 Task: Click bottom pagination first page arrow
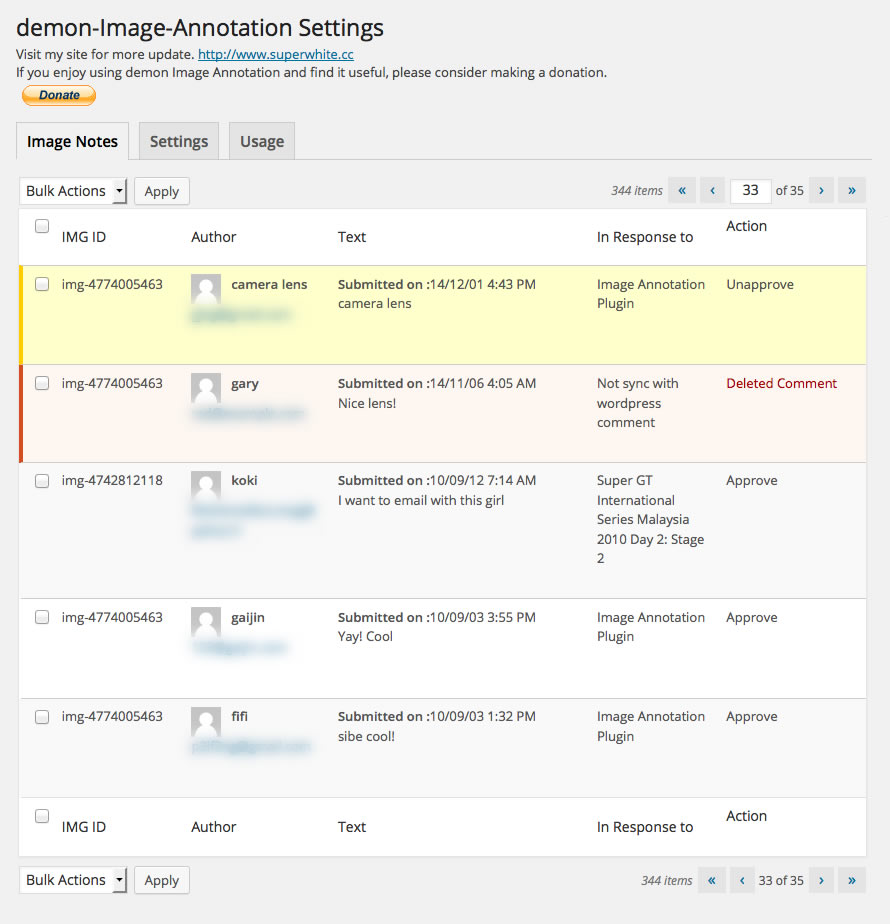[x=712, y=880]
